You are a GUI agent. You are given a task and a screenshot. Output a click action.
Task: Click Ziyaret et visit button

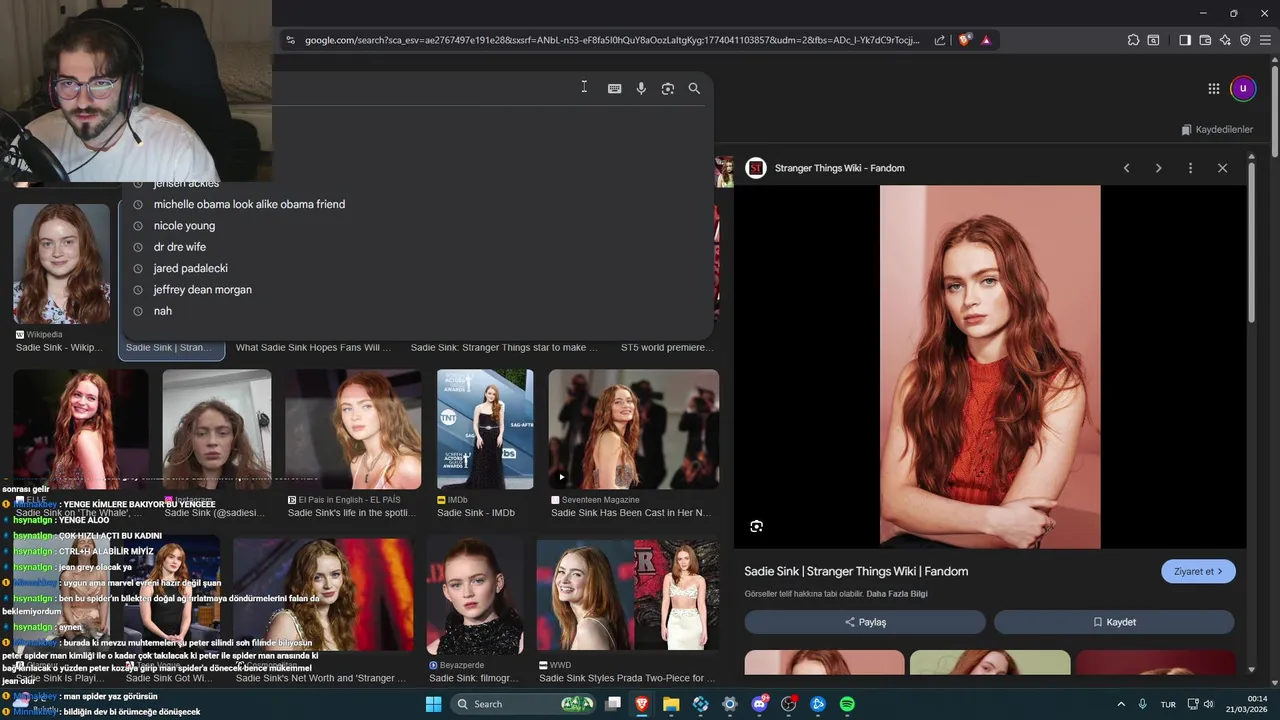tap(1198, 571)
